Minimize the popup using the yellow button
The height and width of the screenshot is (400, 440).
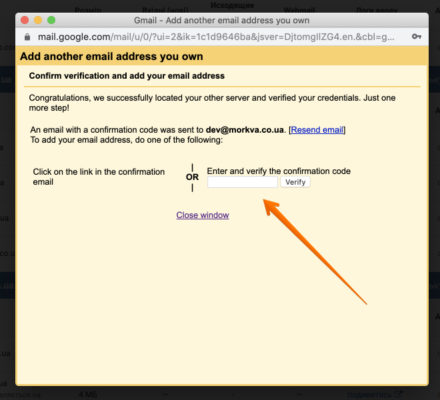click(x=38, y=20)
